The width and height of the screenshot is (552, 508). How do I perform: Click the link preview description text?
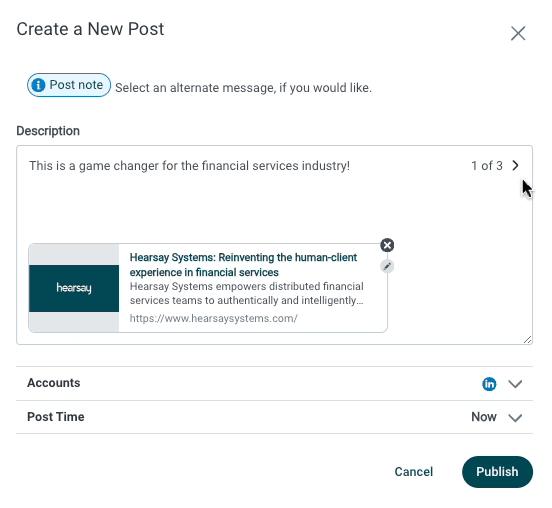pos(246,293)
